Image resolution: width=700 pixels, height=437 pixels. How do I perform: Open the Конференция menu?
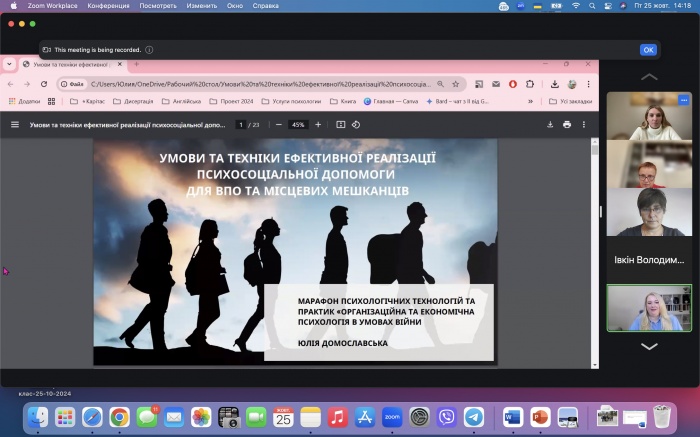(x=108, y=6)
